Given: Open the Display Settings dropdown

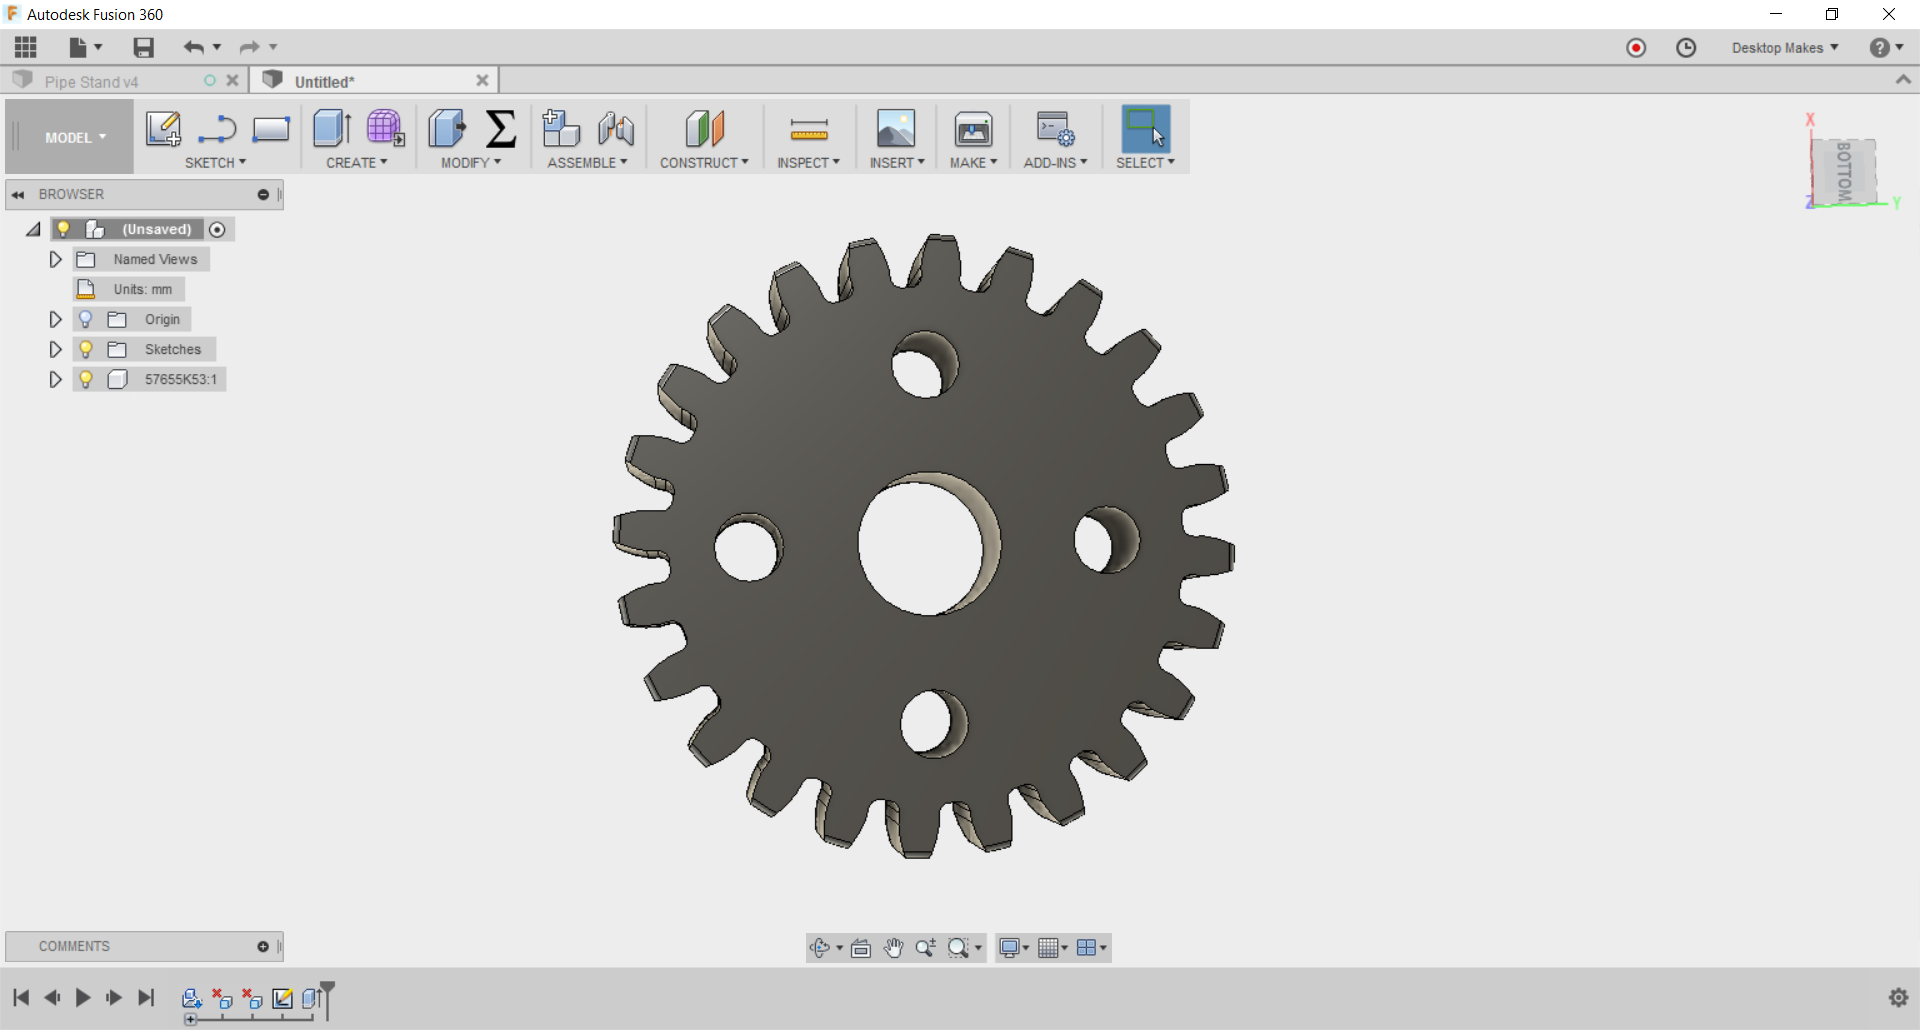Looking at the screenshot, I should click(x=1013, y=948).
